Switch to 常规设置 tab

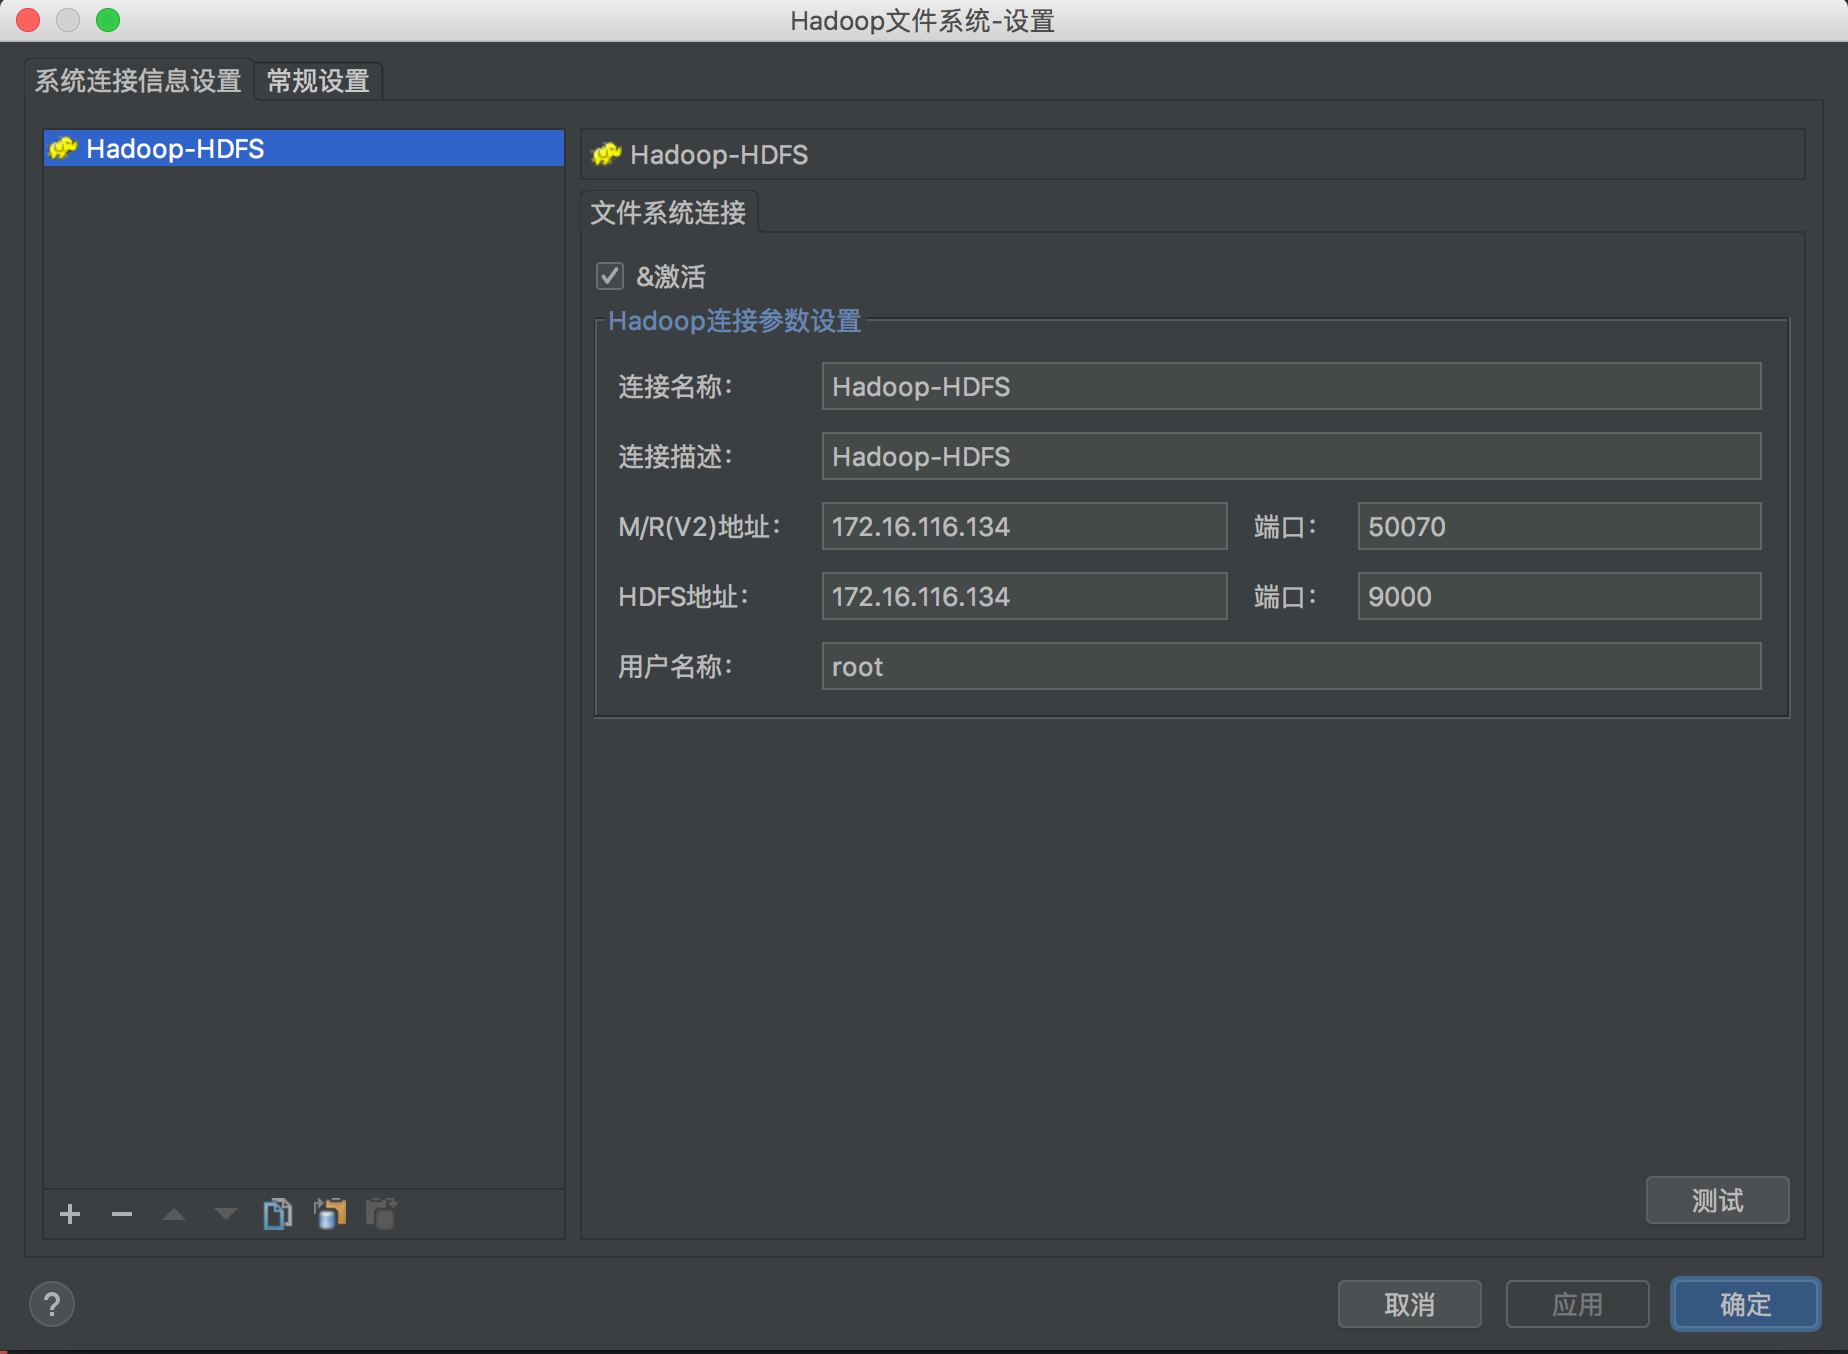click(318, 80)
